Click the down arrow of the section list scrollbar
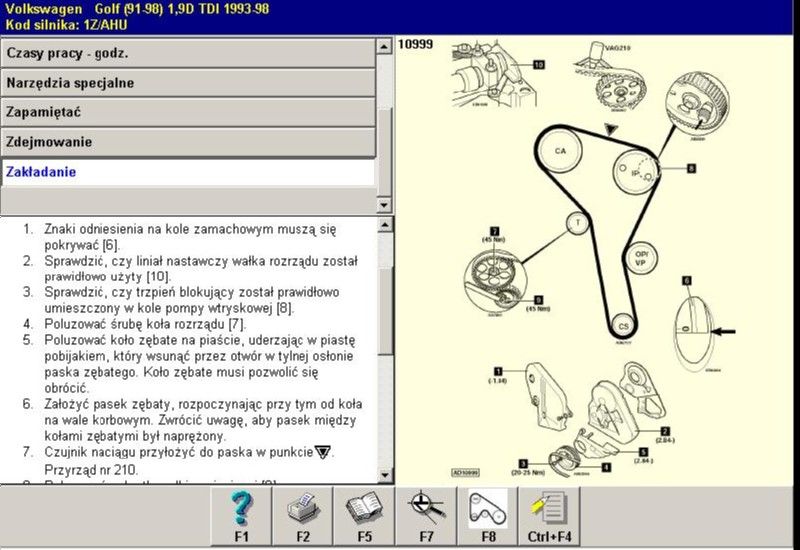The image size is (800, 550). (384, 205)
